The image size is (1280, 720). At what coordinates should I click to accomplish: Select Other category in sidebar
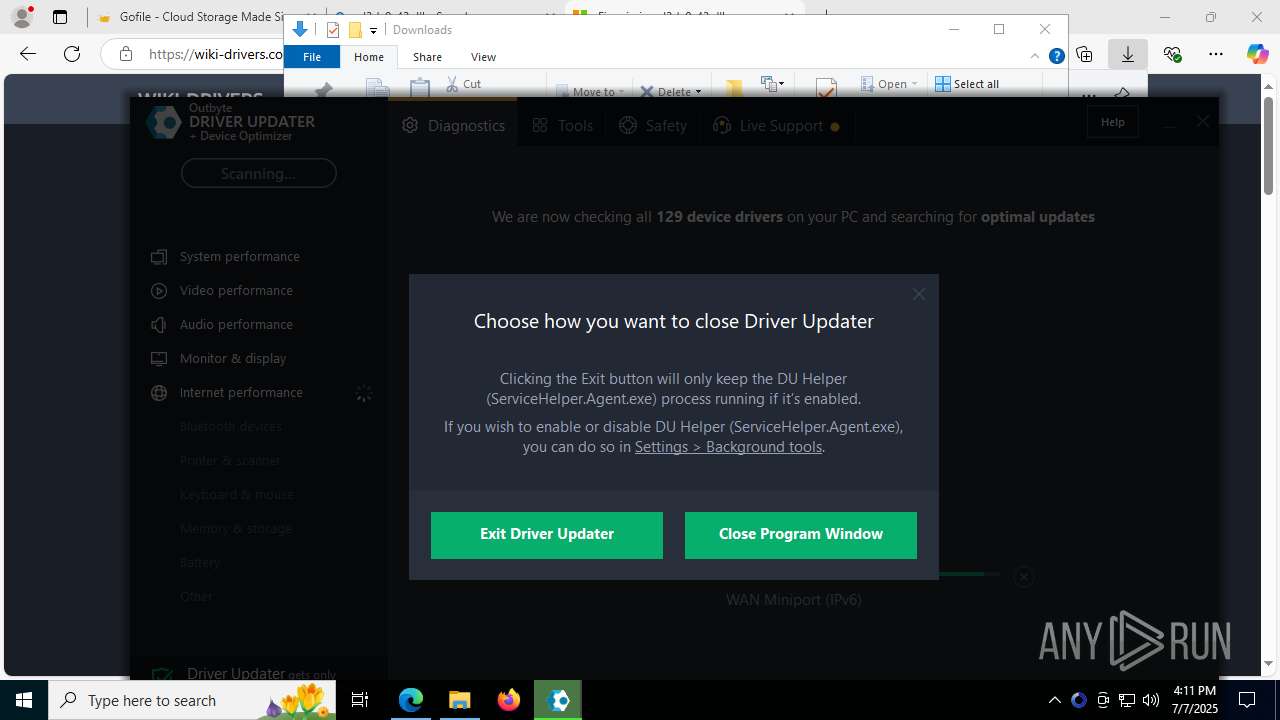click(196, 597)
